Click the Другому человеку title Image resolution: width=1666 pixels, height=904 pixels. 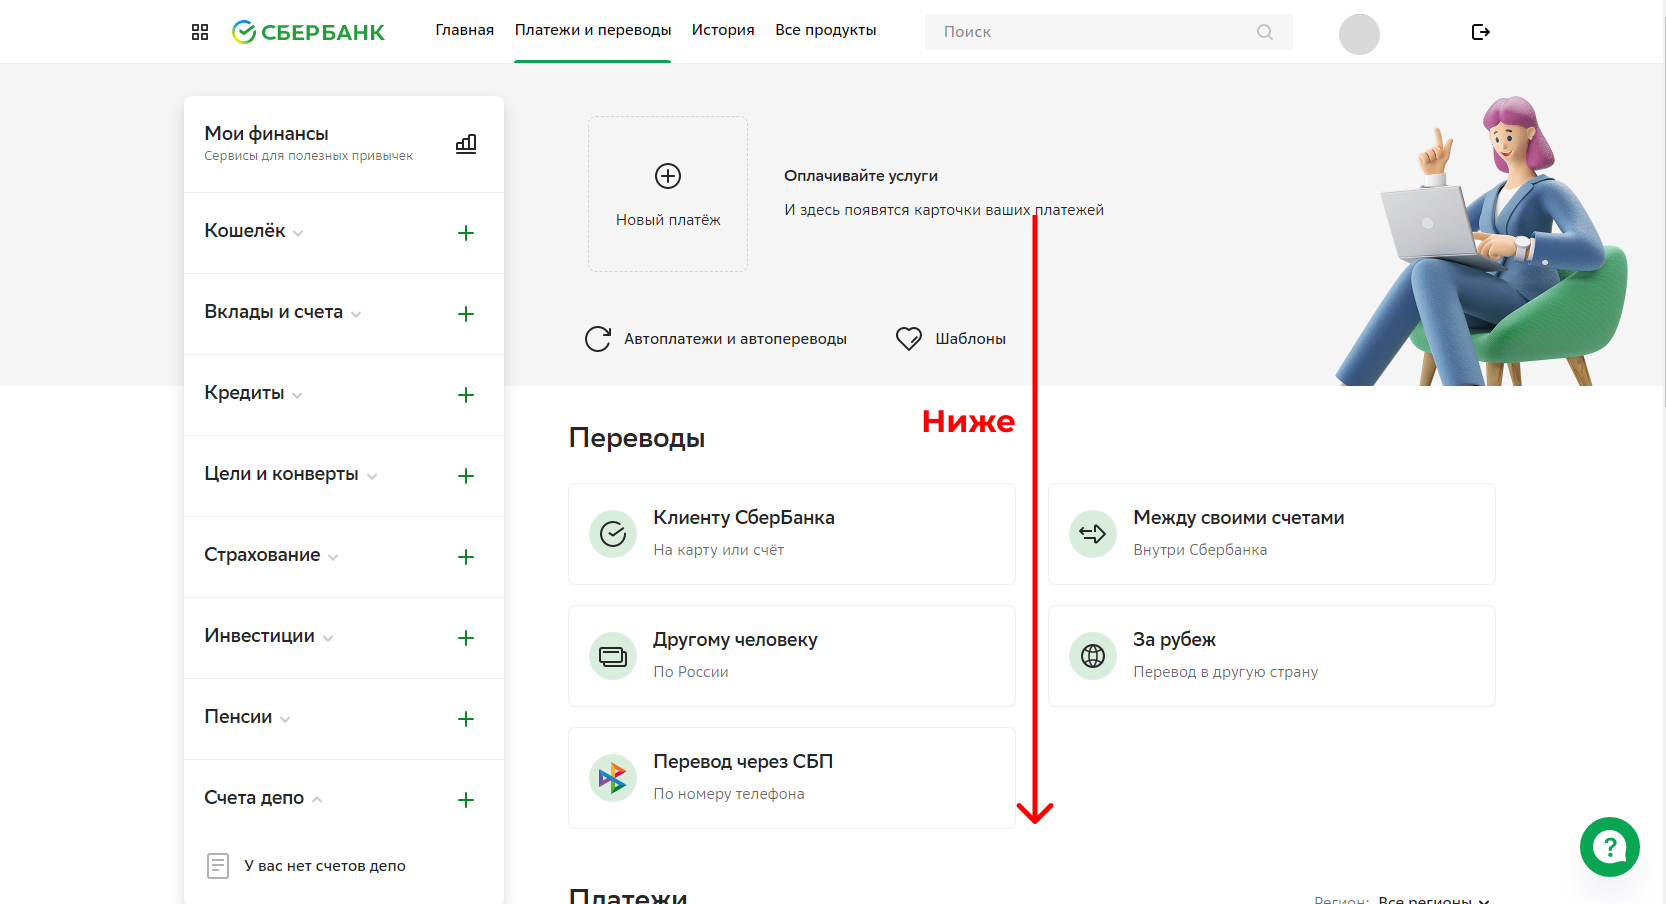click(735, 640)
